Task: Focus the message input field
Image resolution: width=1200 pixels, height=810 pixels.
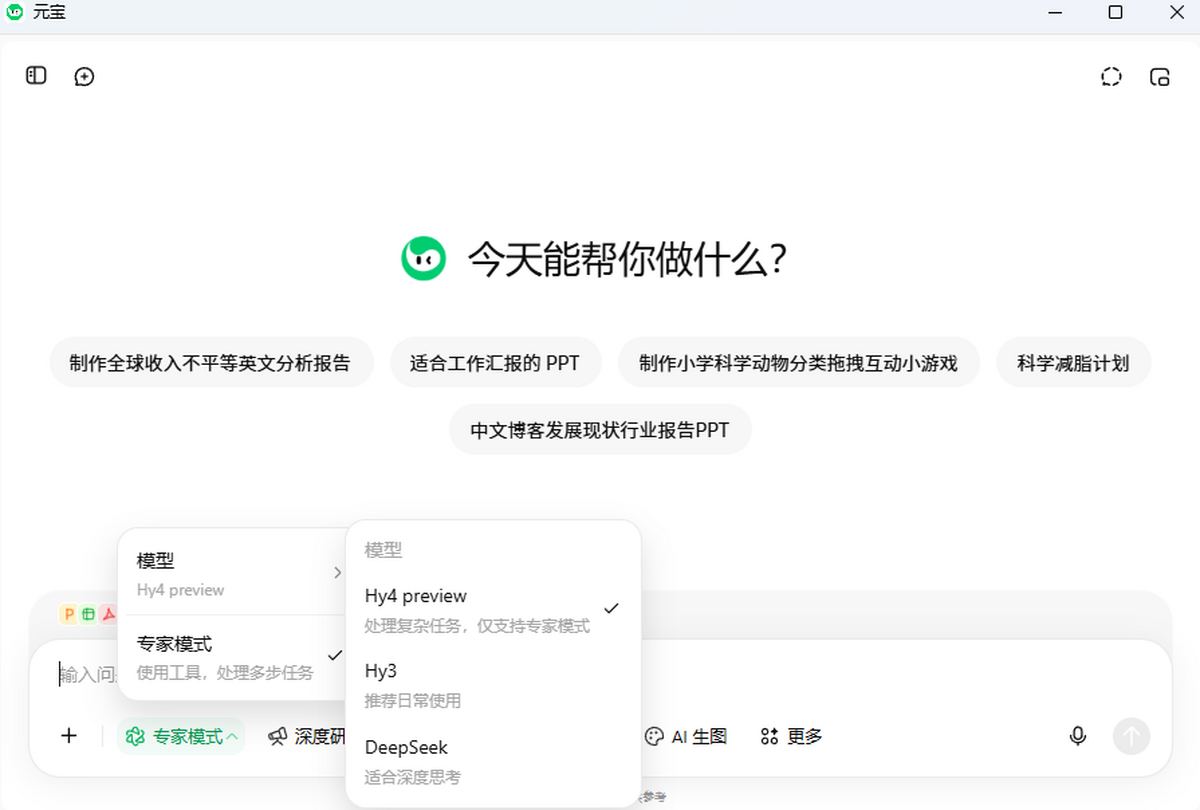Action: click(600, 673)
